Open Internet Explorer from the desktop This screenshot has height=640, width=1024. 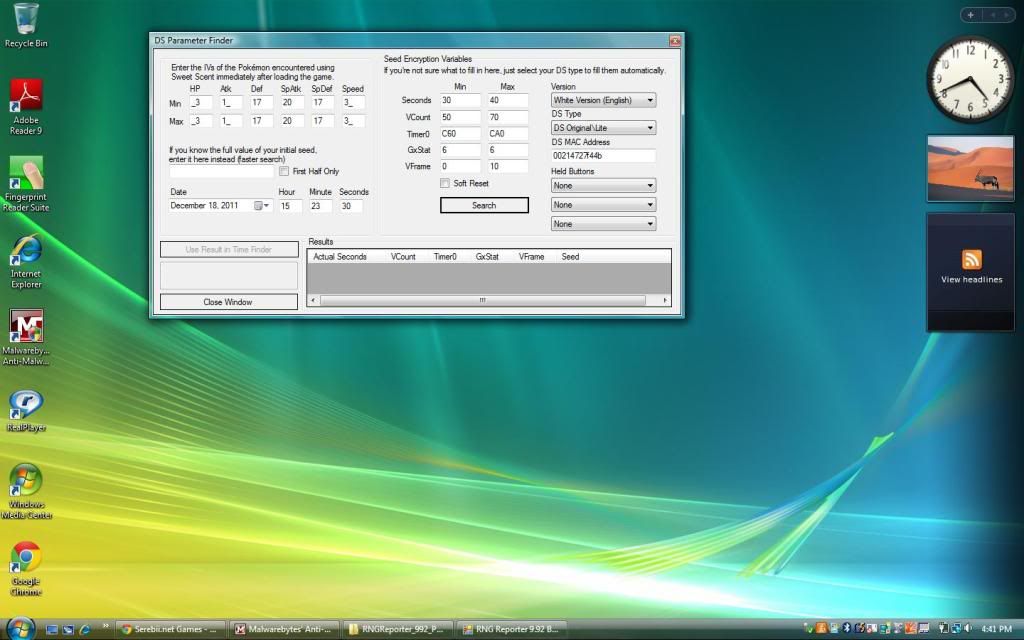click(x=25, y=261)
